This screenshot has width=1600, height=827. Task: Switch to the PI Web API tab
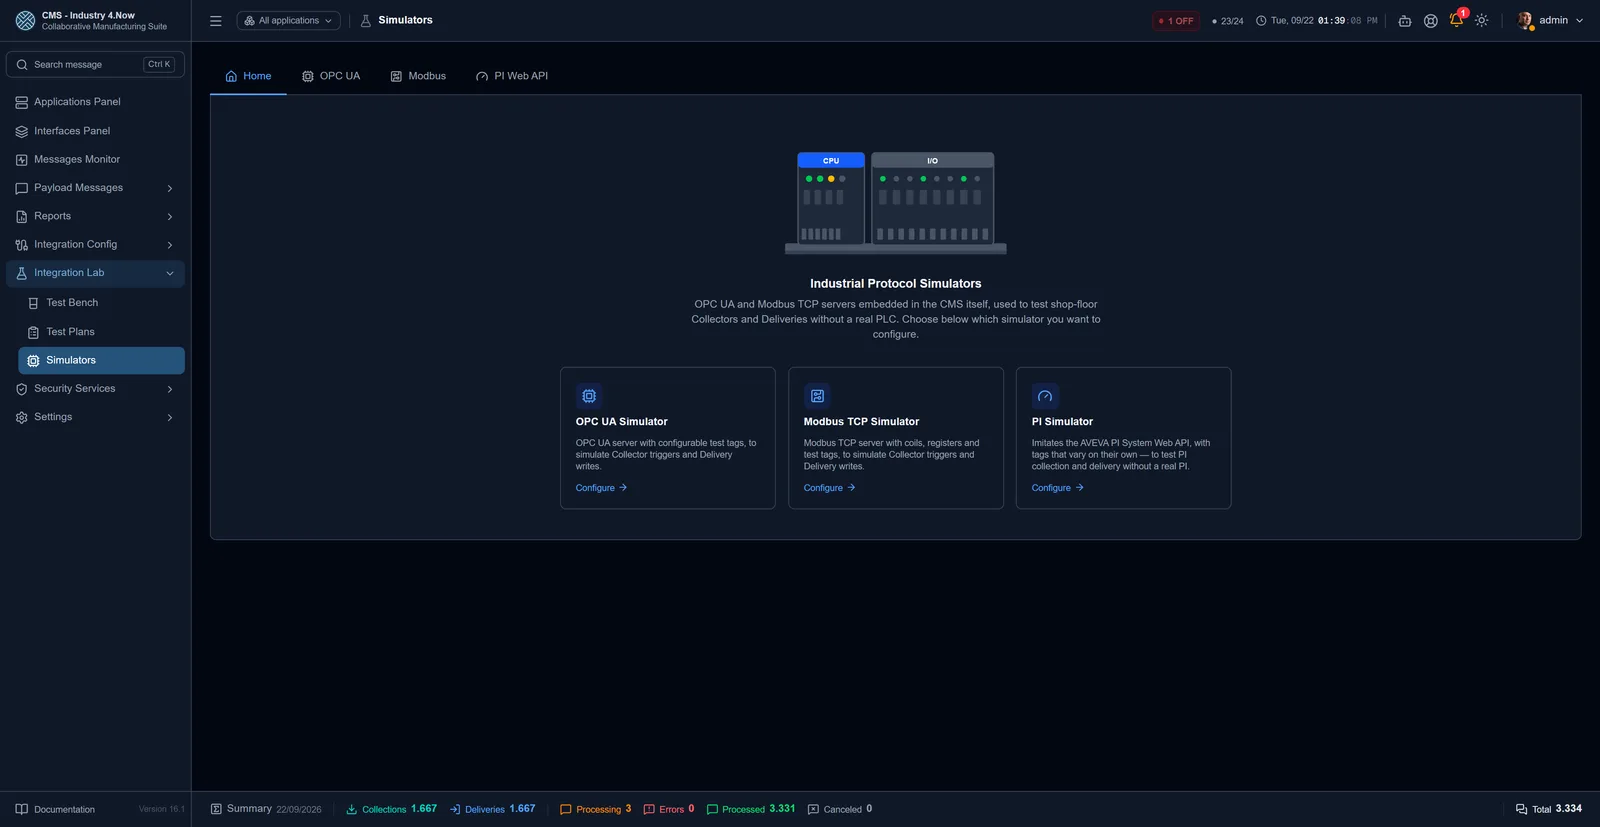click(x=512, y=76)
